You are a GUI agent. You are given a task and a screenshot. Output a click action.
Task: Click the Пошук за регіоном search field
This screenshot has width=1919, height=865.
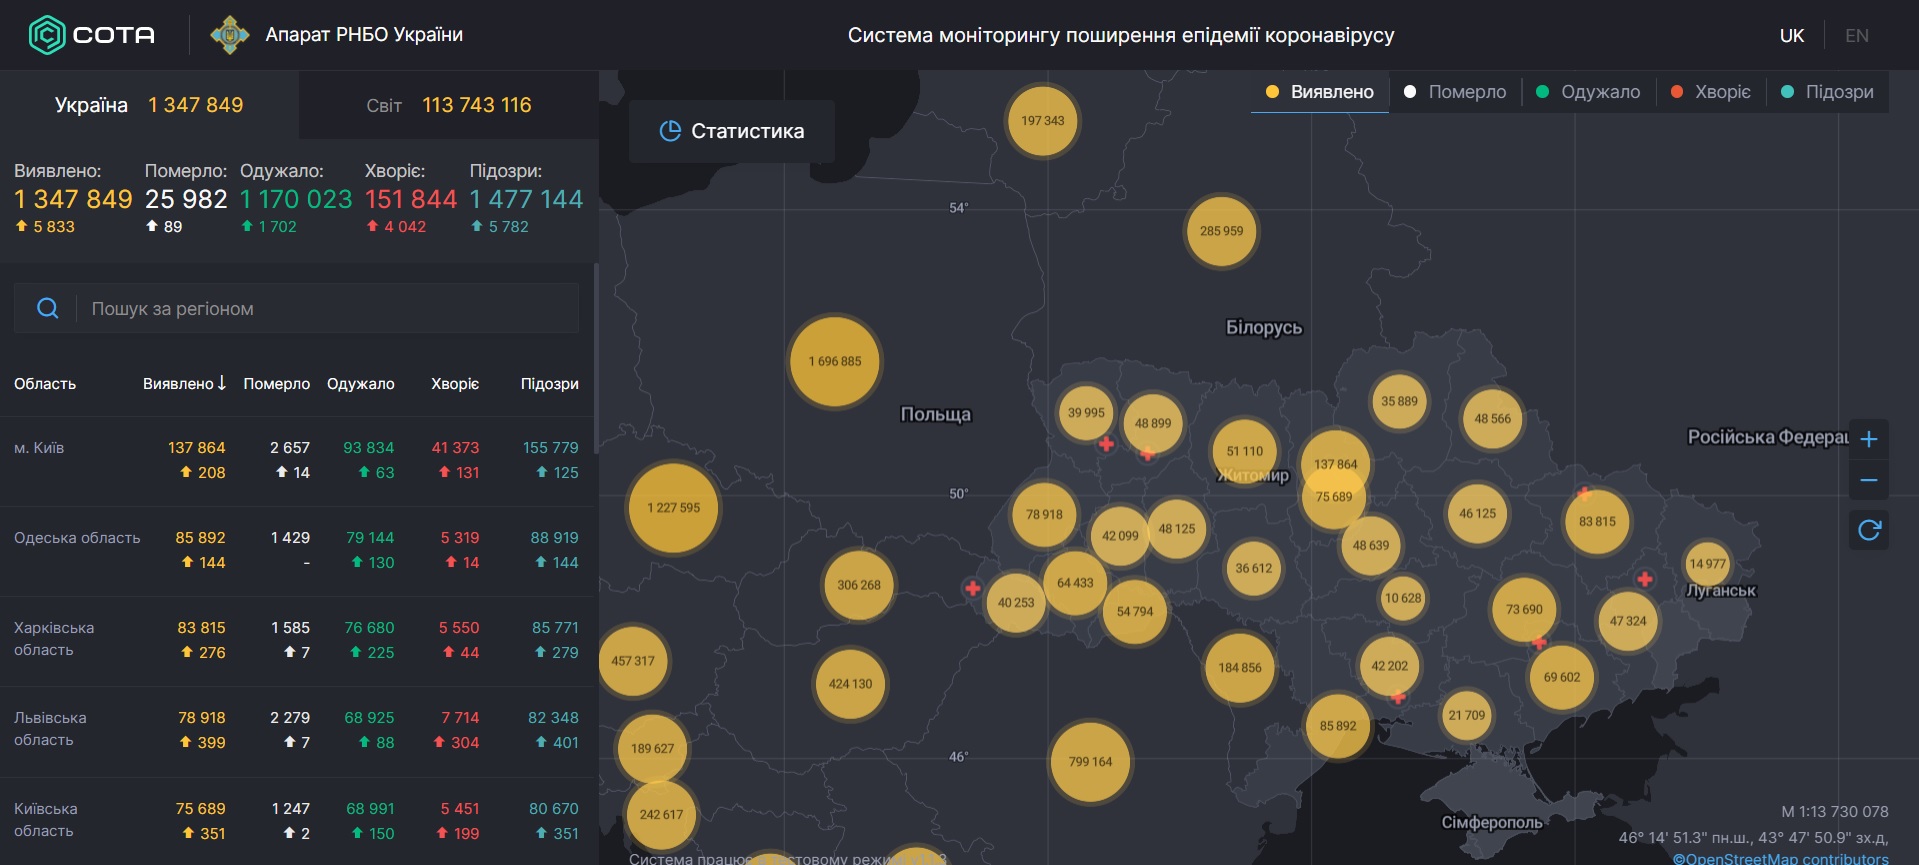point(330,309)
